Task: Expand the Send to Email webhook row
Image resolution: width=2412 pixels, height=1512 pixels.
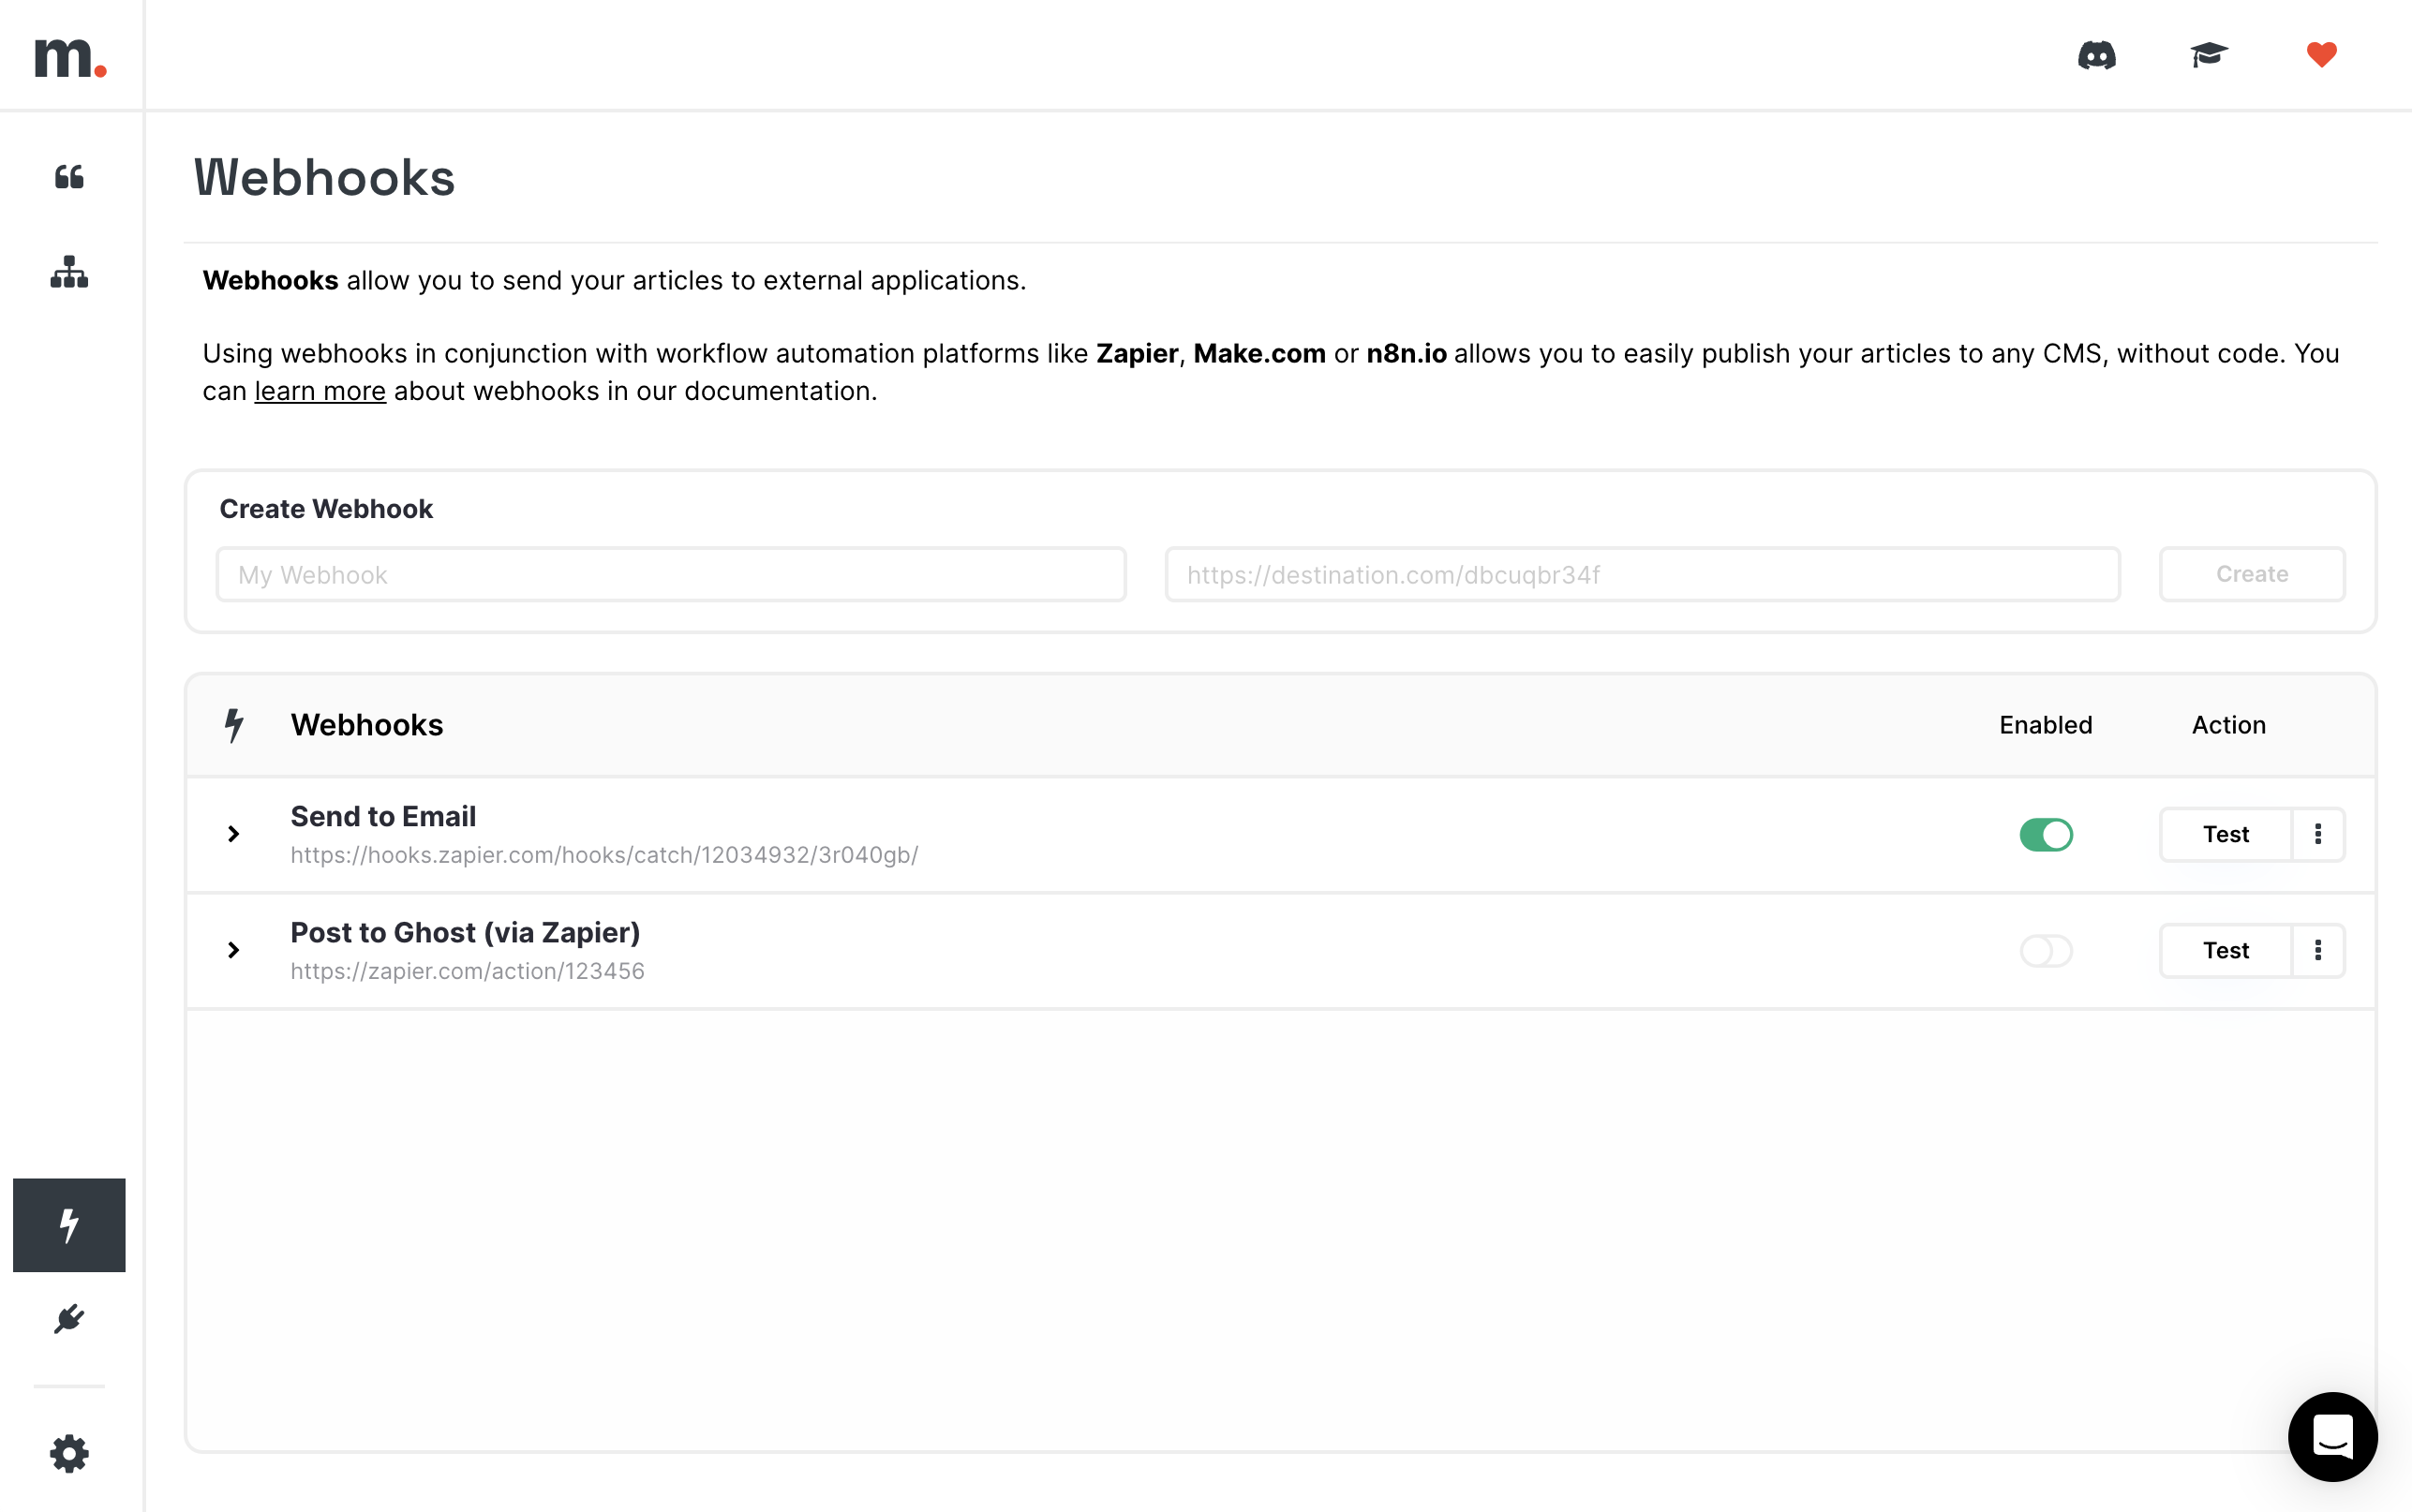Action: (x=233, y=834)
